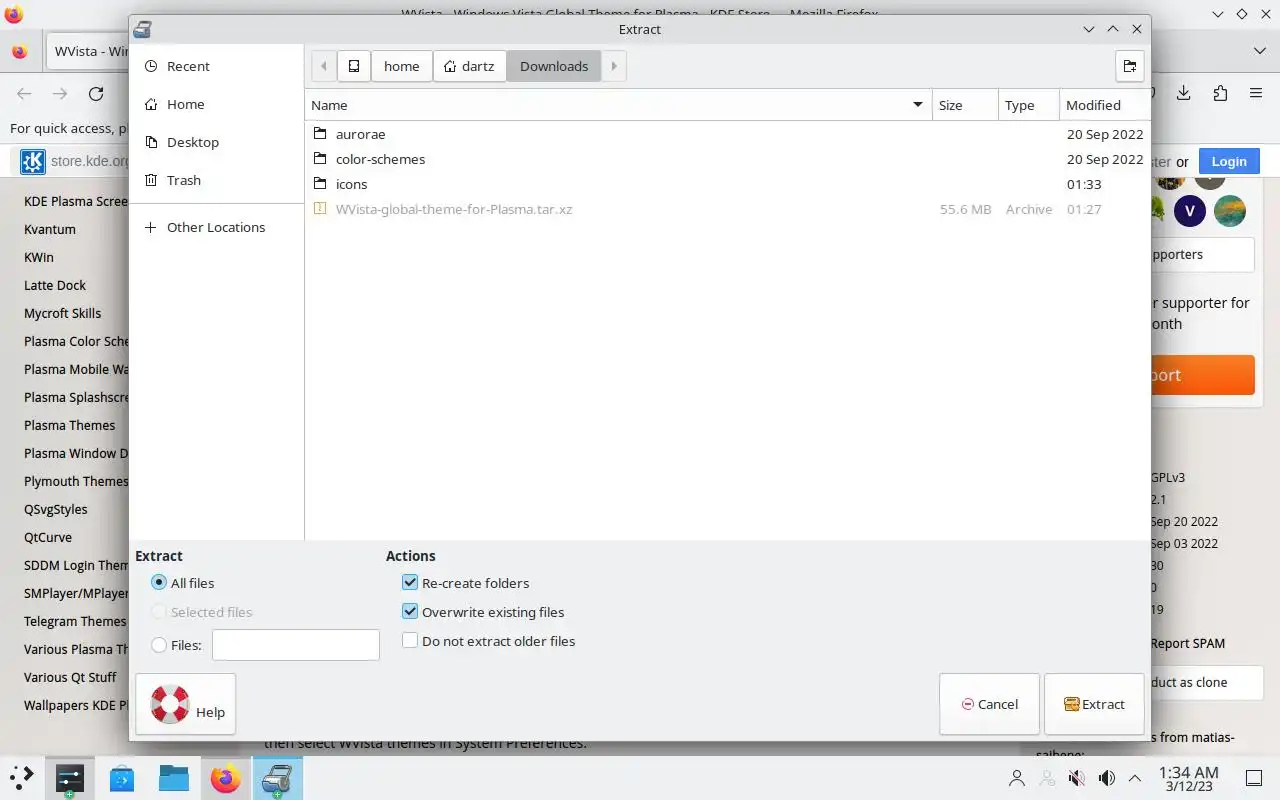This screenshot has height=800, width=1280.
Task: Click the show desktop icon on the panel
Action: coord(1254,777)
